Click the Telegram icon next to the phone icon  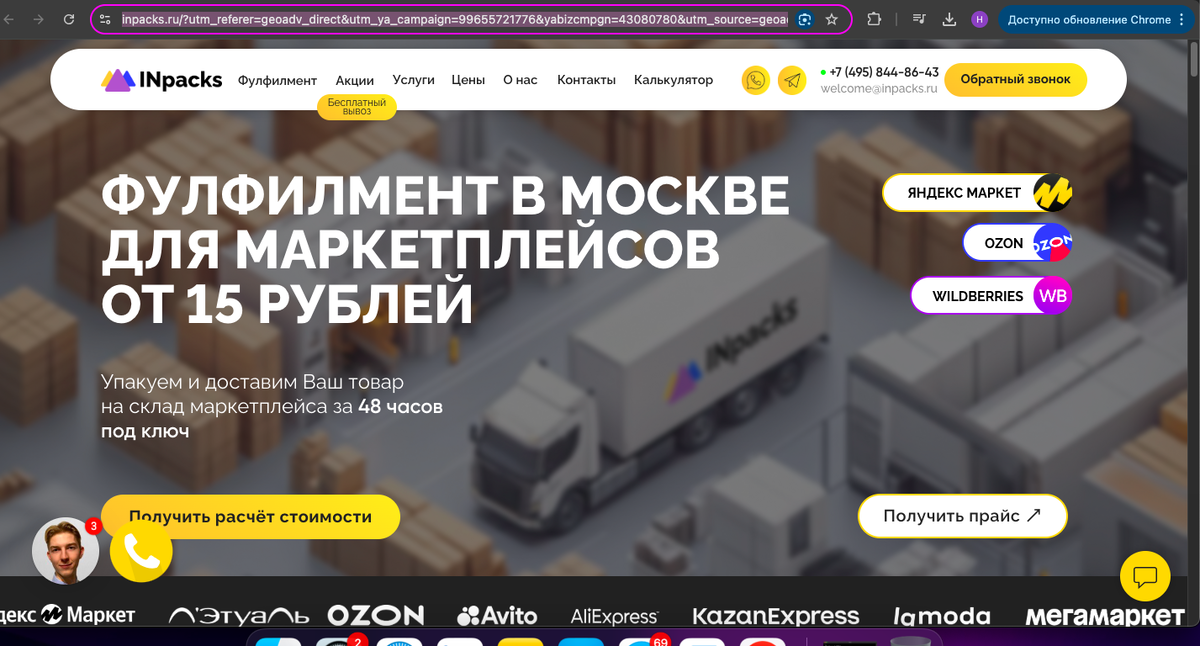coord(792,80)
